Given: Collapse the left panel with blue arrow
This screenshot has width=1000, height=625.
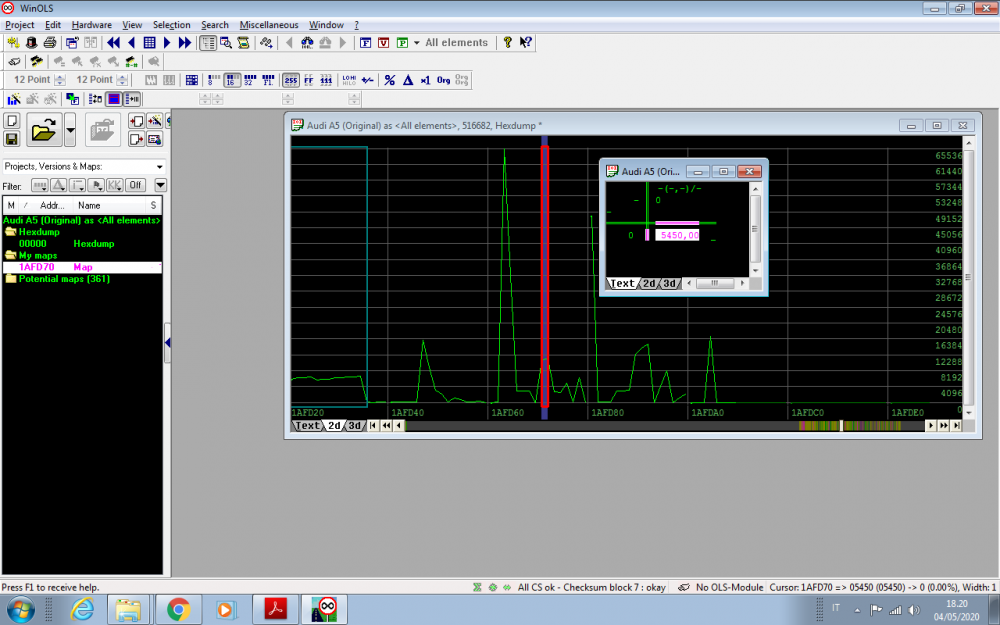Looking at the screenshot, I should (x=167, y=342).
